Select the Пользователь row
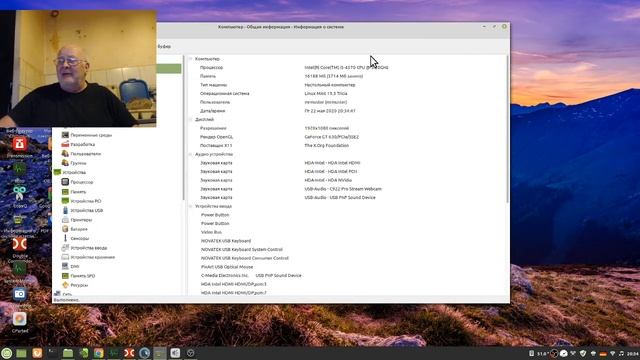 pos(347,102)
